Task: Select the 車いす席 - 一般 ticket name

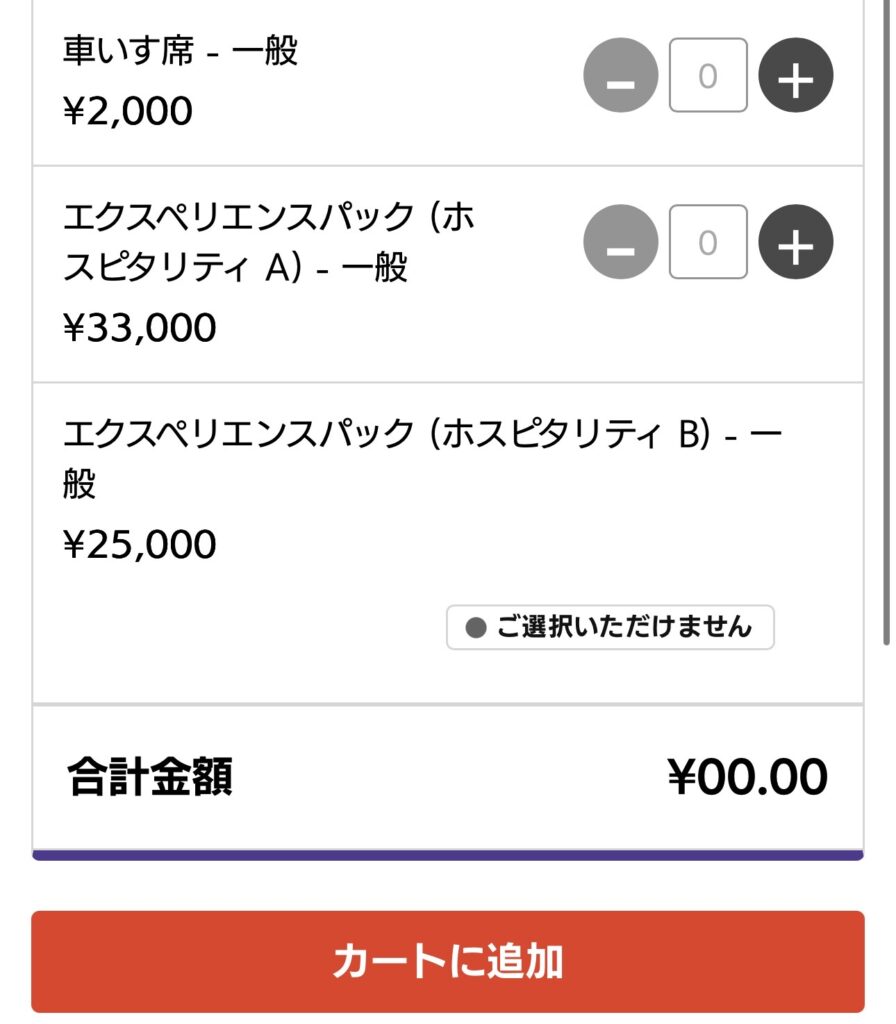Action: coord(180,51)
